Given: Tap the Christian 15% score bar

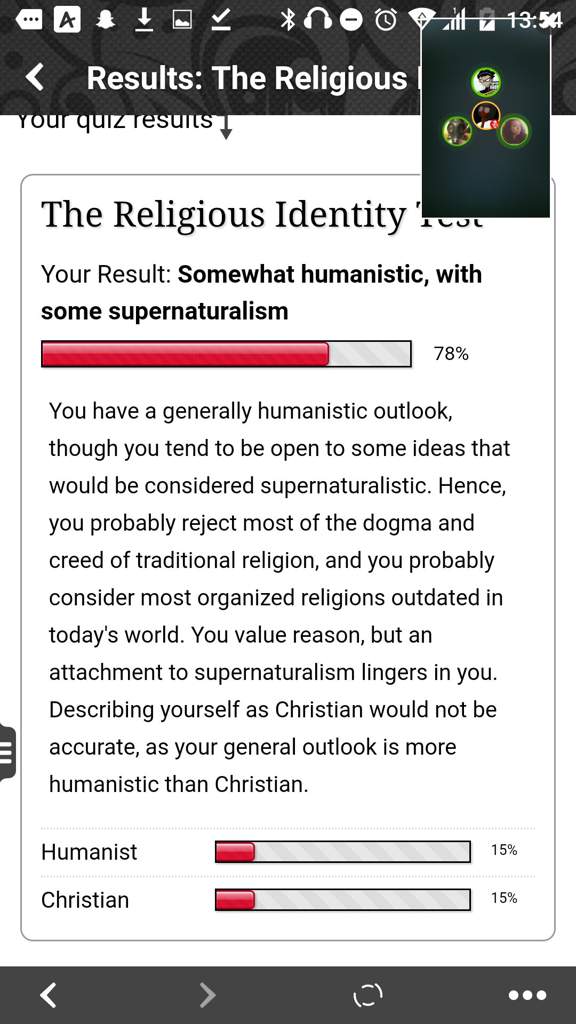Looking at the screenshot, I should [343, 899].
